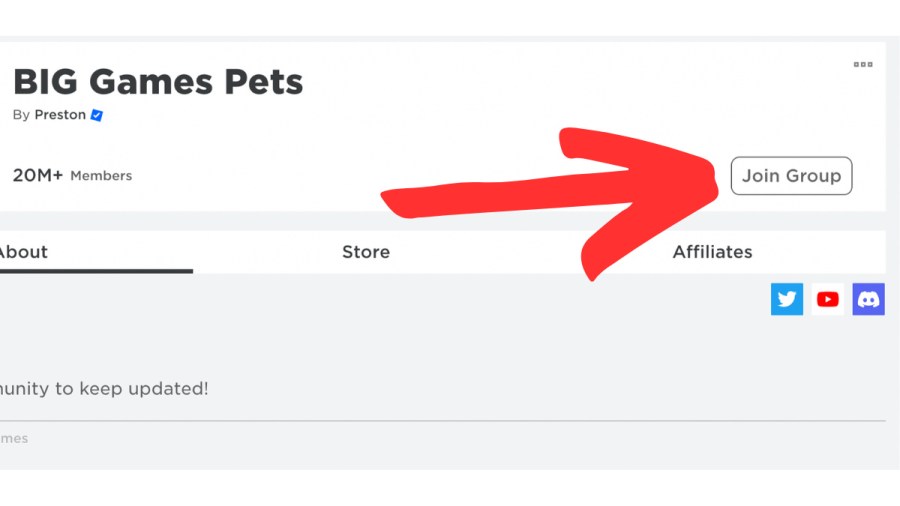Open the Store tab
The width and height of the screenshot is (900, 506).
(366, 252)
